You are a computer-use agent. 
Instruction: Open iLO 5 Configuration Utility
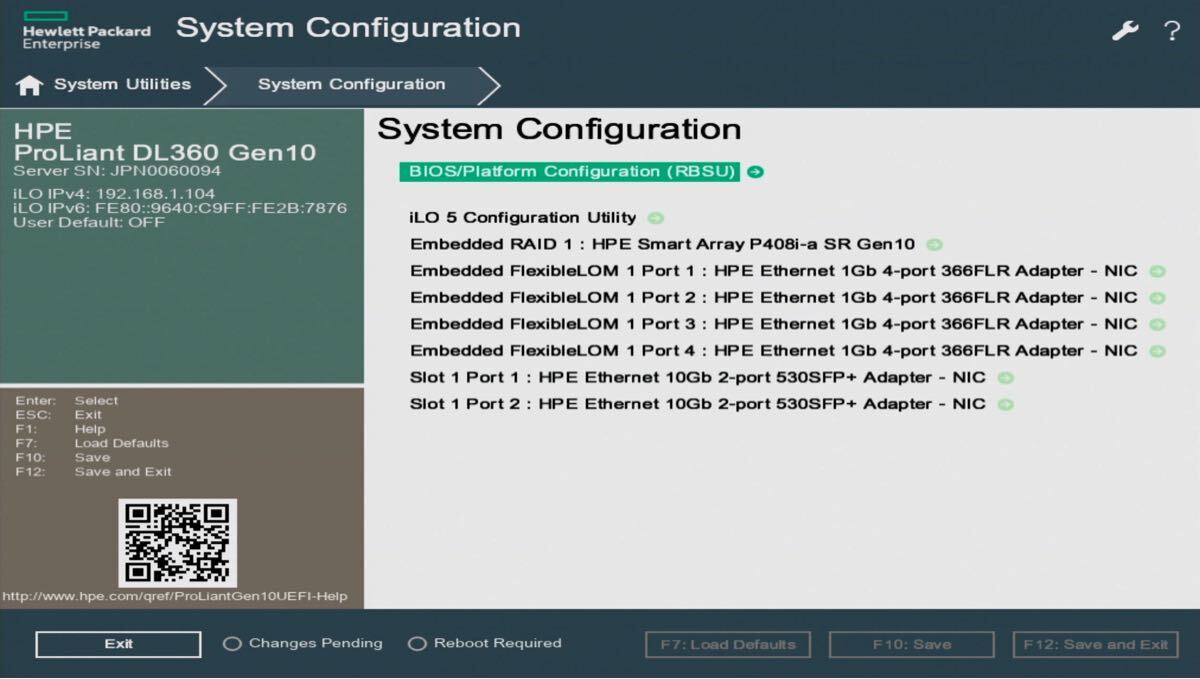[x=523, y=218]
